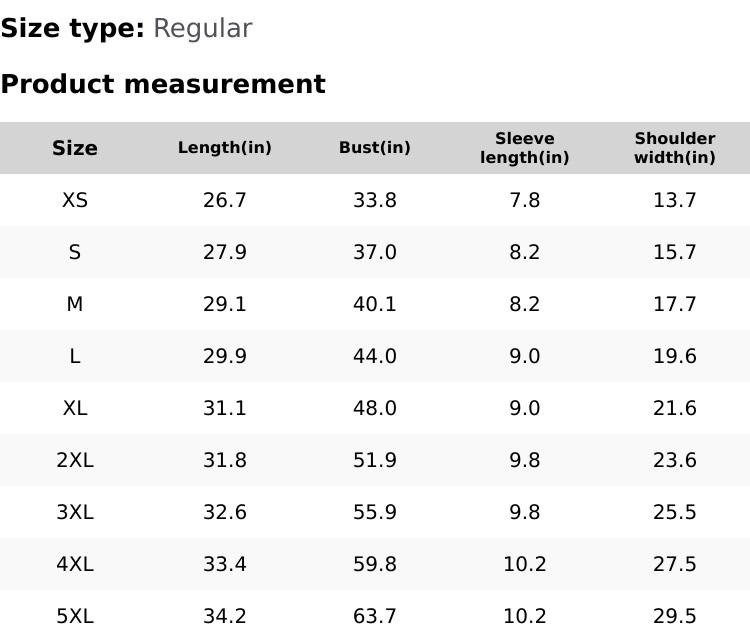
Task: Click the Regular size type value
Action: pyautogui.click(x=202, y=29)
